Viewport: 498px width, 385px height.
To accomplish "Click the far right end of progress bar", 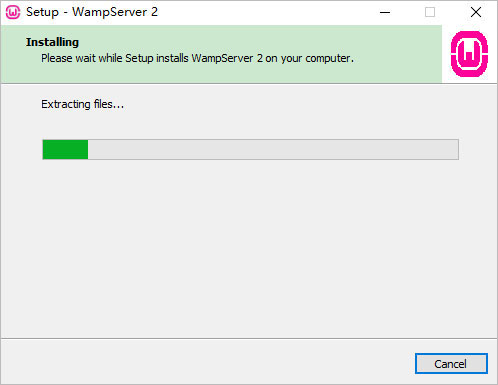I will [455, 149].
